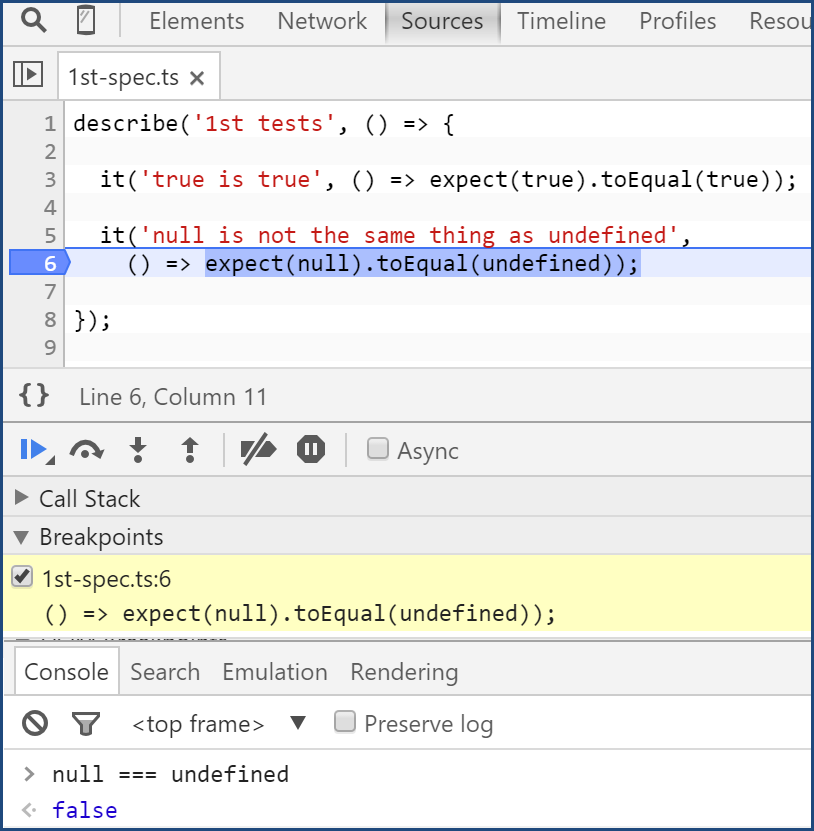Show the file navigator sidebar
The height and width of the screenshot is (831, 814).
point(28,74)
